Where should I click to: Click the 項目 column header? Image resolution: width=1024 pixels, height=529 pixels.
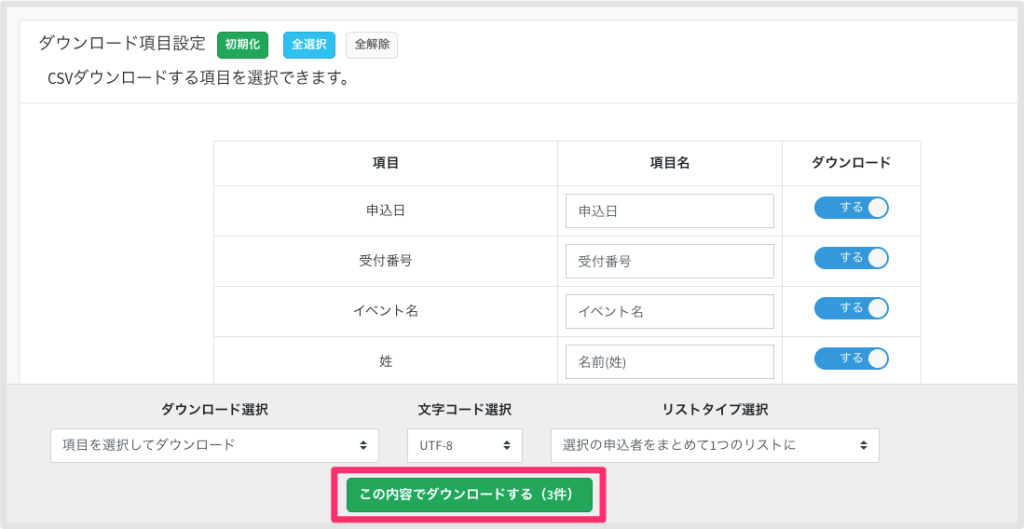click(385, 163)
